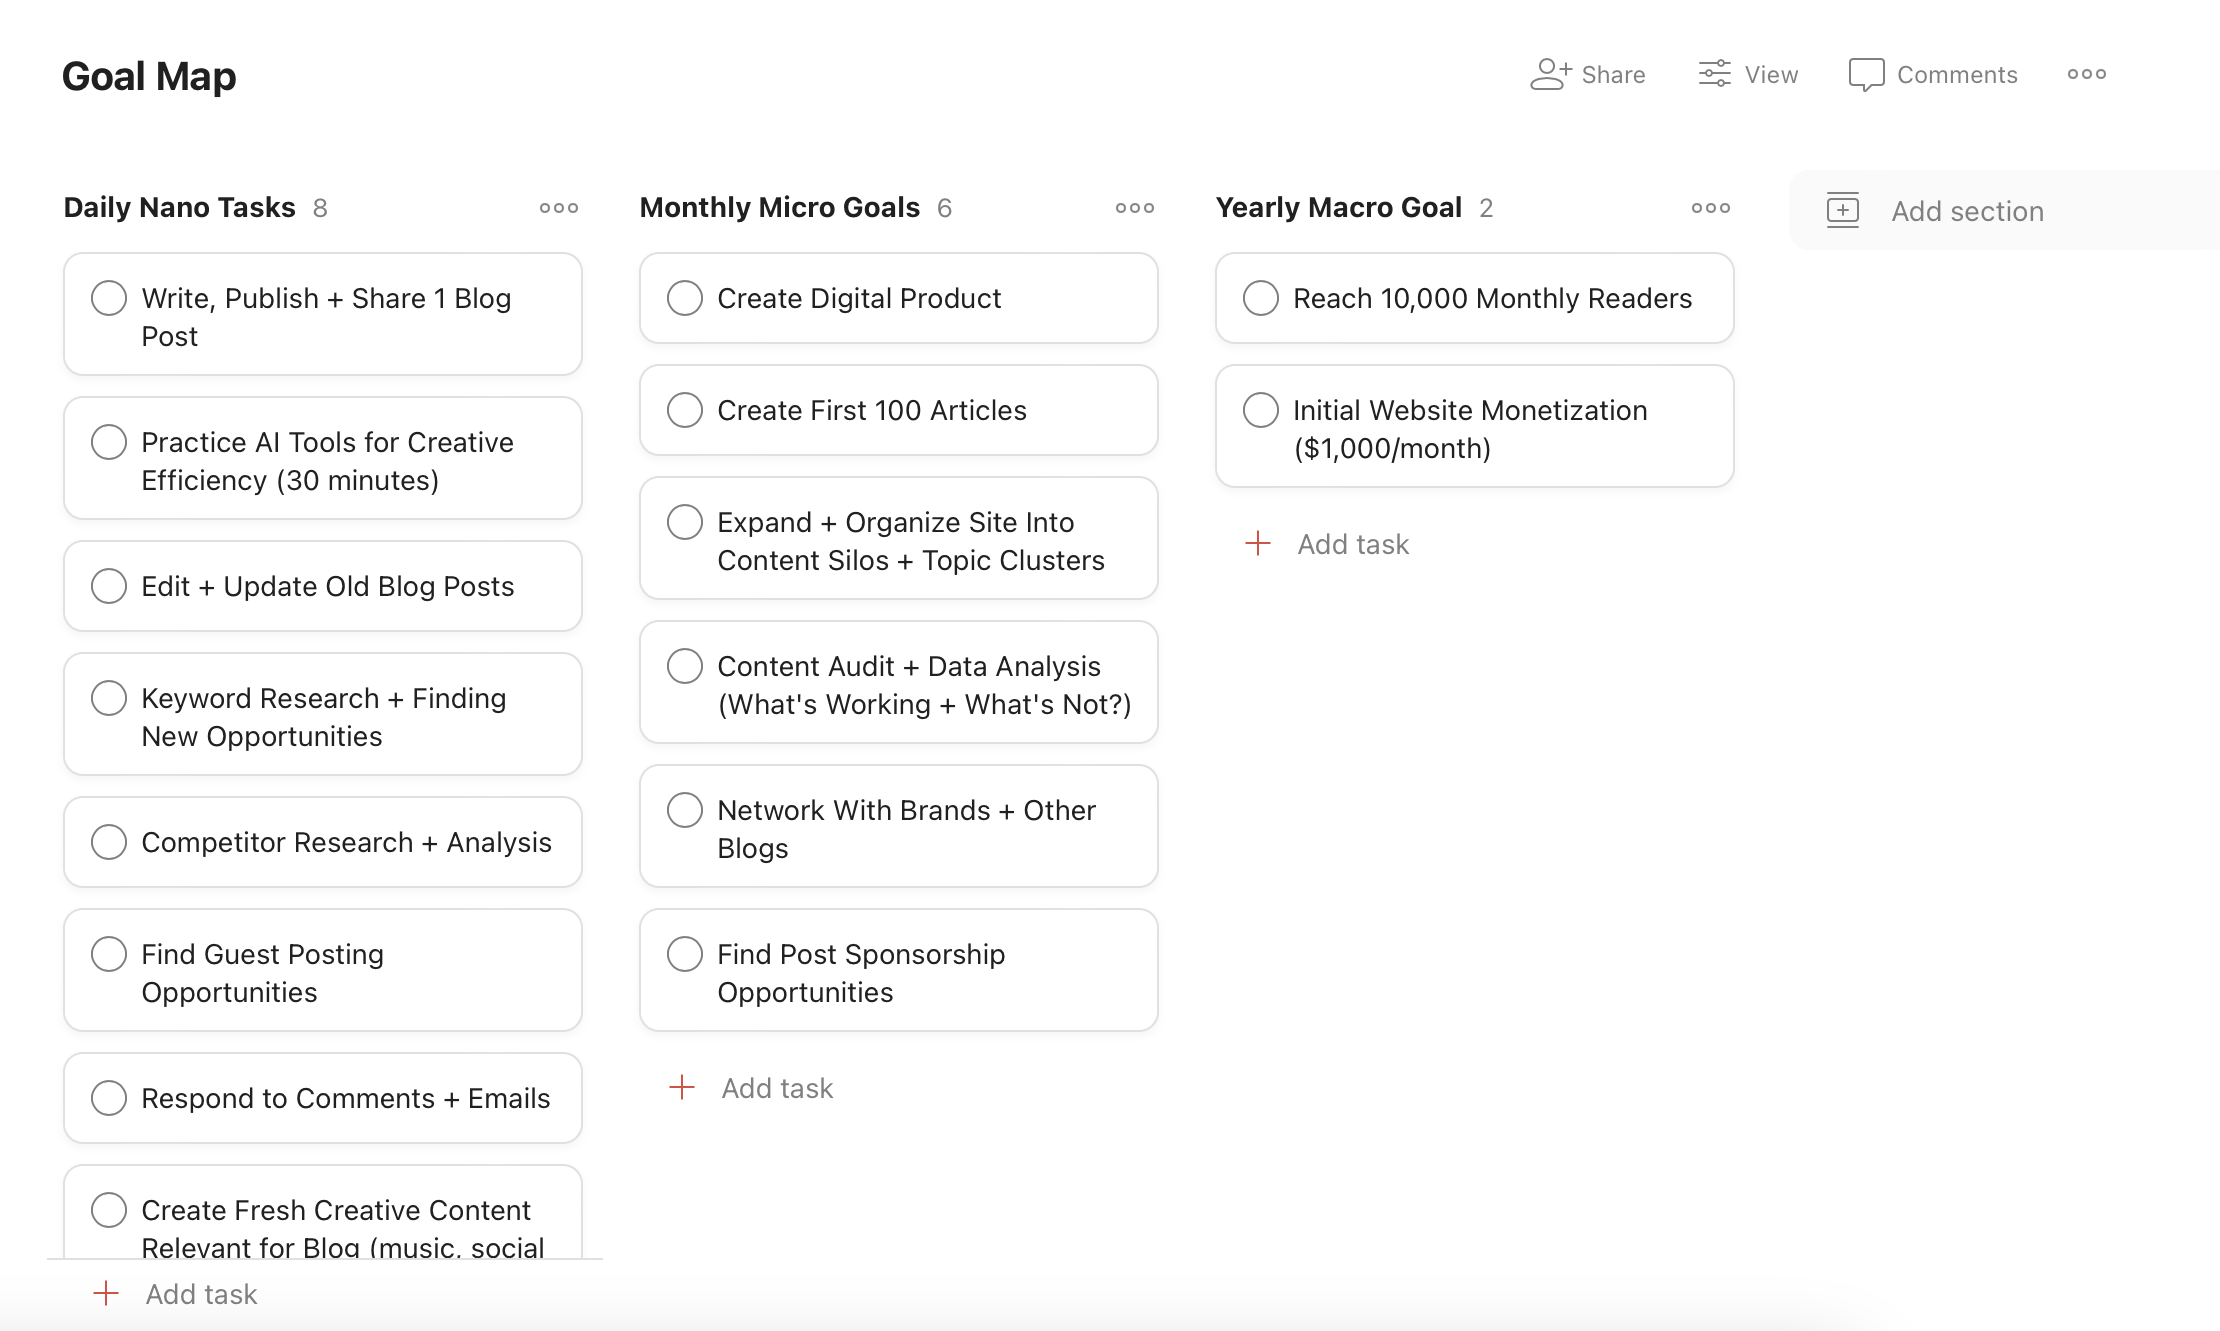Open Initial Website Monetization task card

click(1469, 428)
